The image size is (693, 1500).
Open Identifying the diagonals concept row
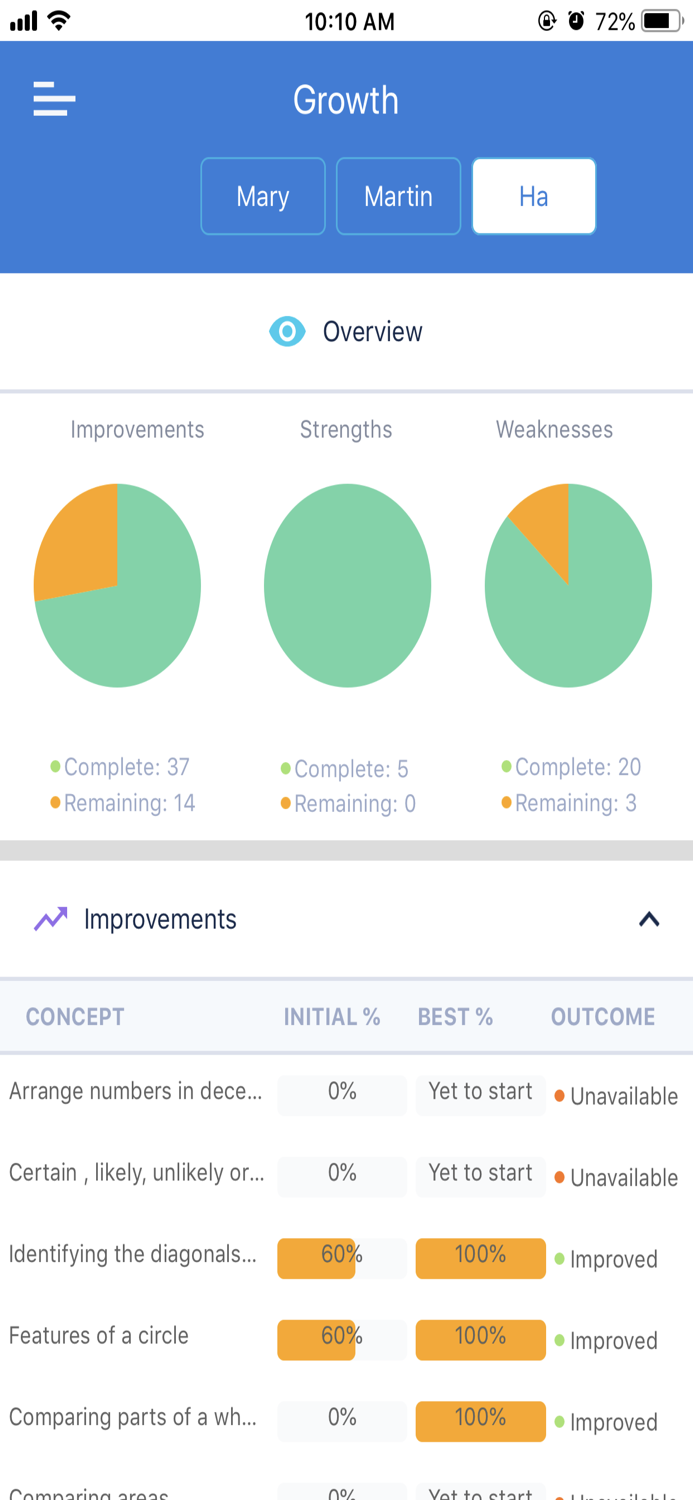133,1254
